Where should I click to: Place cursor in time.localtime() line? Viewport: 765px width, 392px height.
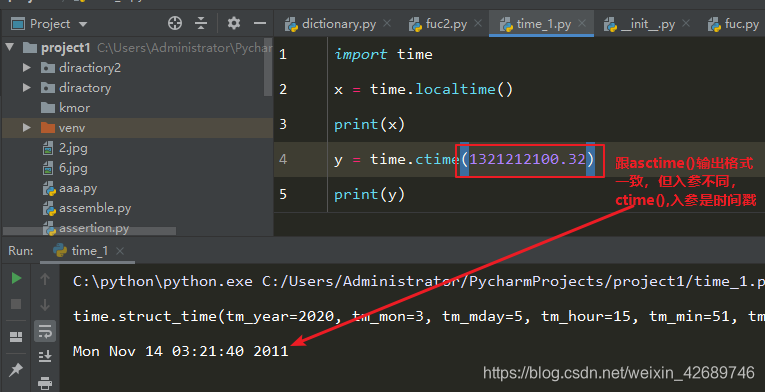[423, 89]
